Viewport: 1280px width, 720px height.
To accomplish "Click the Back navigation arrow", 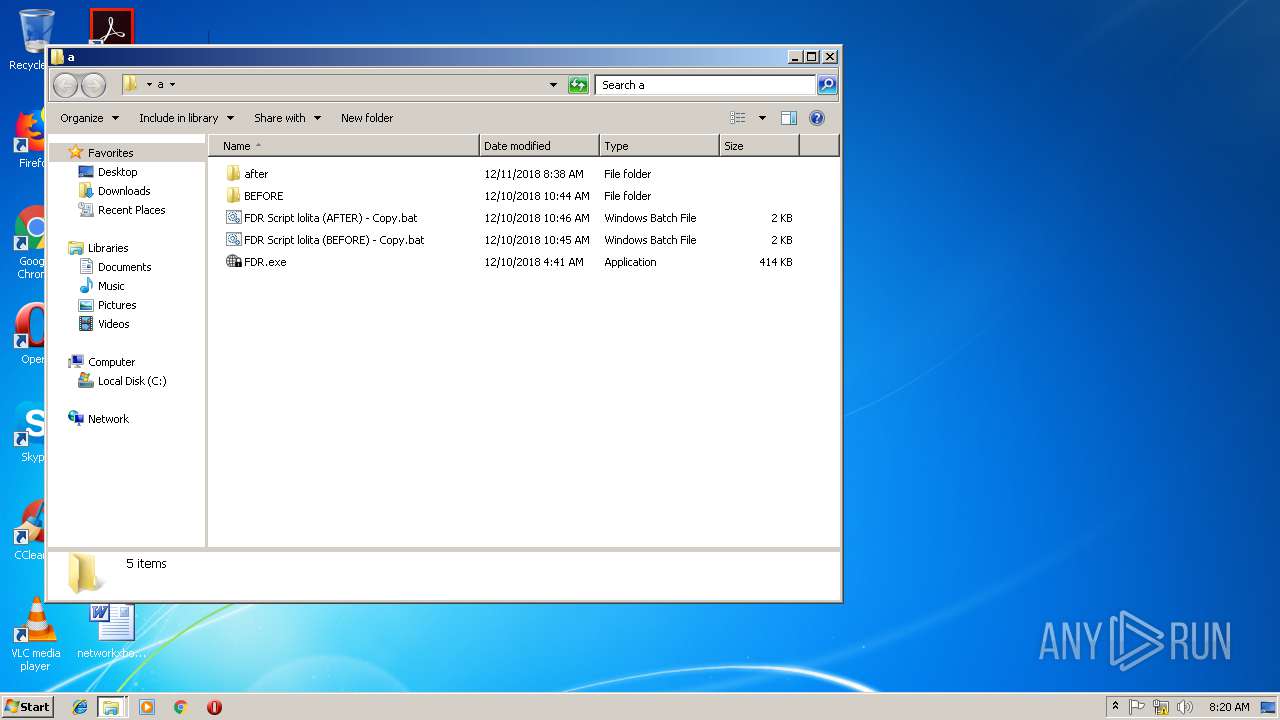I will click(x=65, y=85).
